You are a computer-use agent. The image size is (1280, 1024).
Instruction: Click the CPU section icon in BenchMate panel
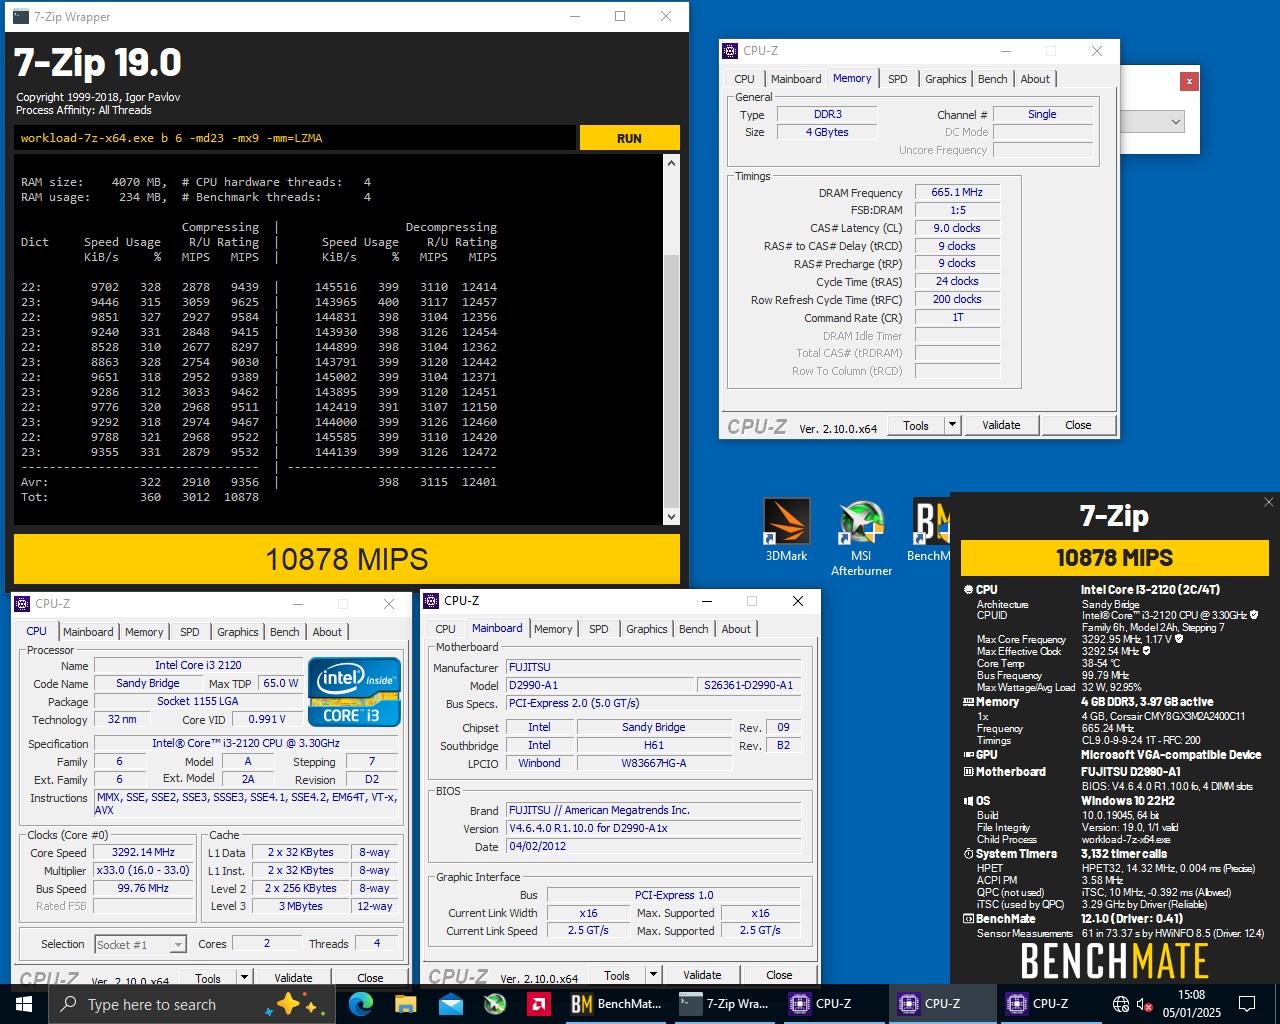pyautogui.click(x=968, y=590)
